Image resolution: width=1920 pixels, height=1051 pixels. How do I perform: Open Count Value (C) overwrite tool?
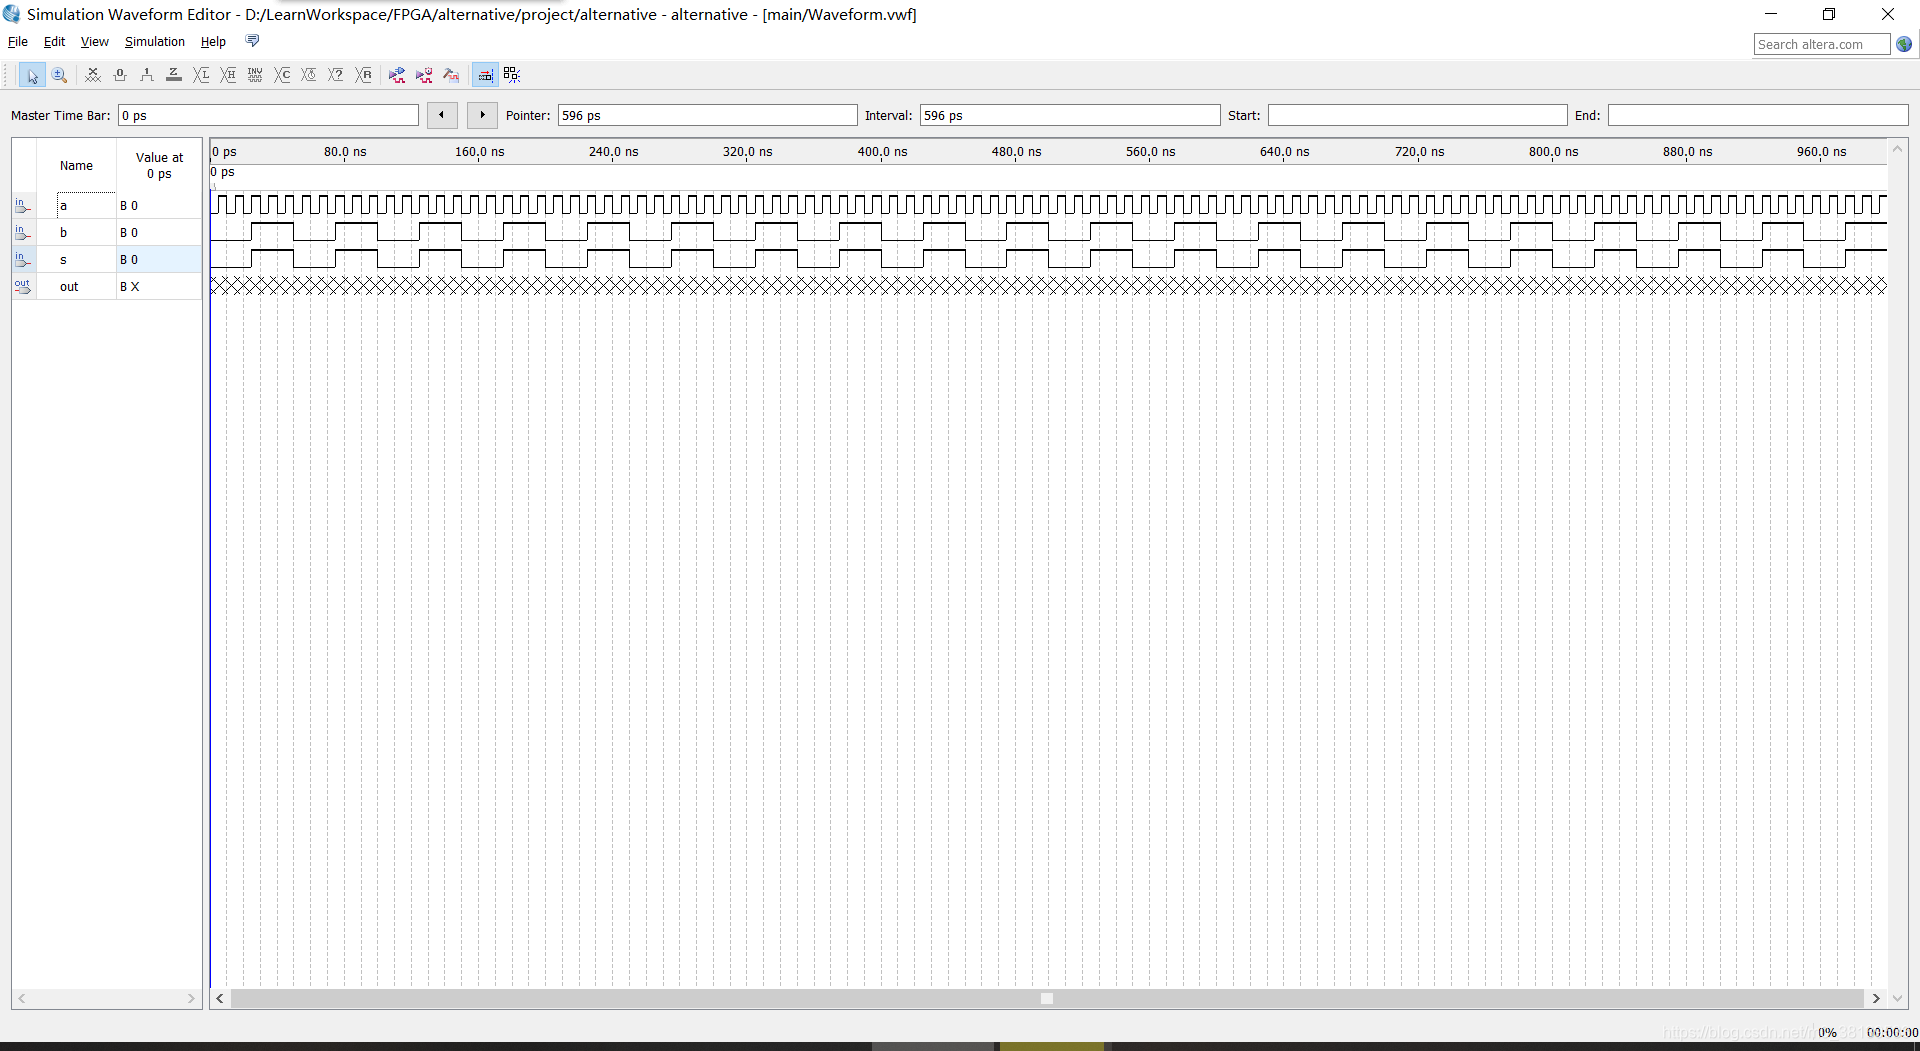click(x=282, y=75)
